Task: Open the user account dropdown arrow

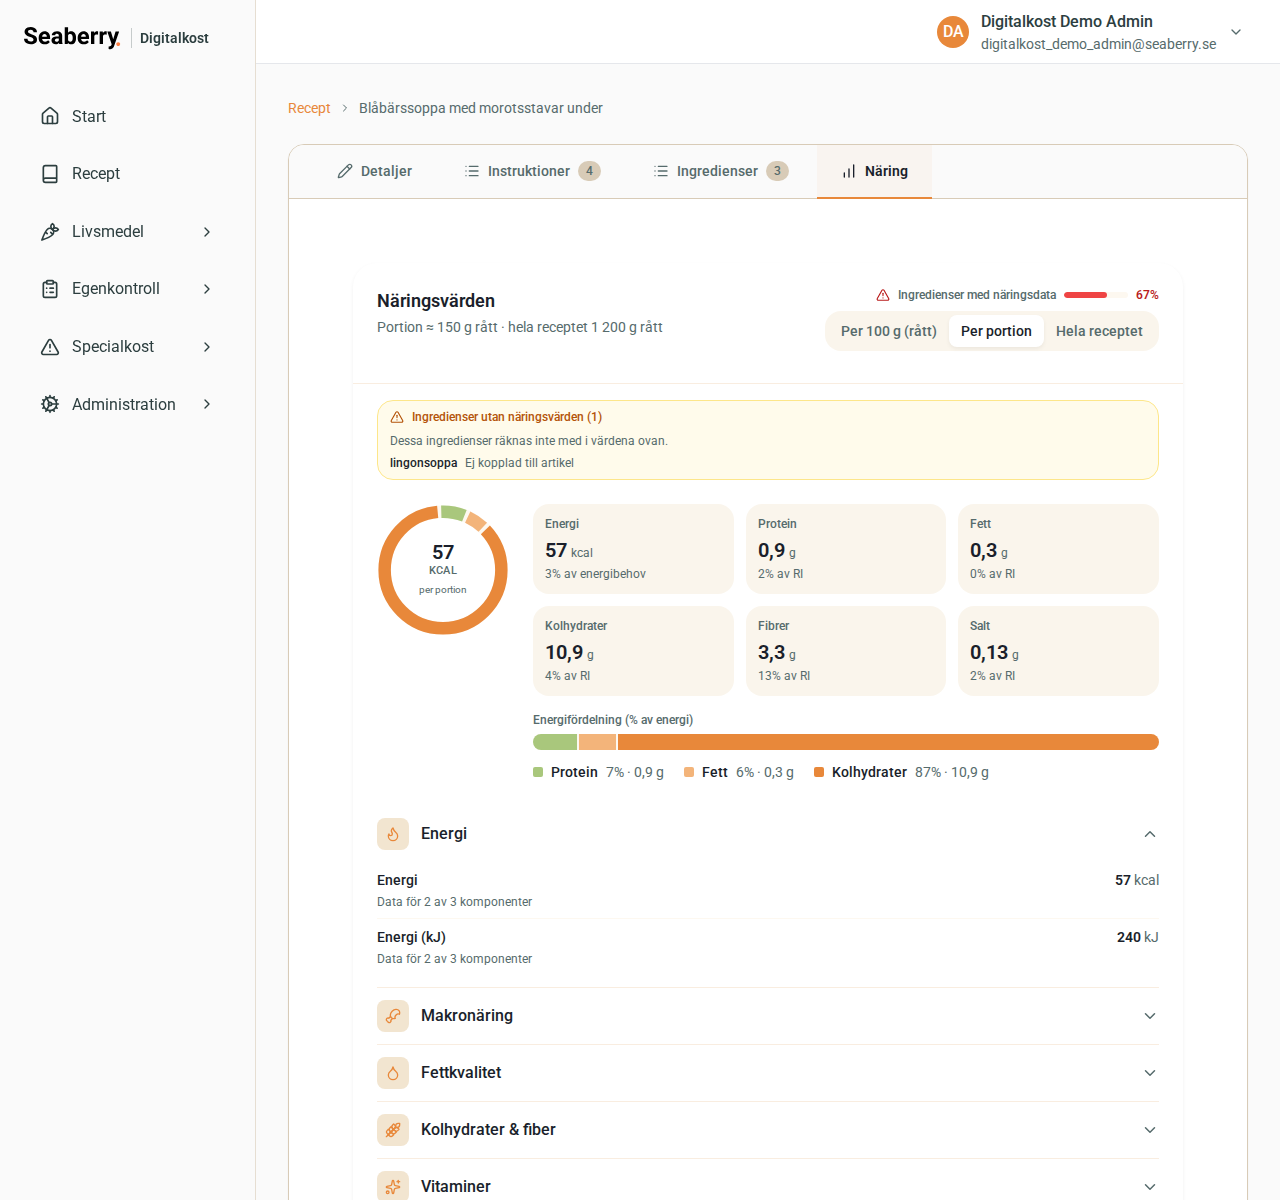Action: pyautogui.click(x=1236, y=32)
